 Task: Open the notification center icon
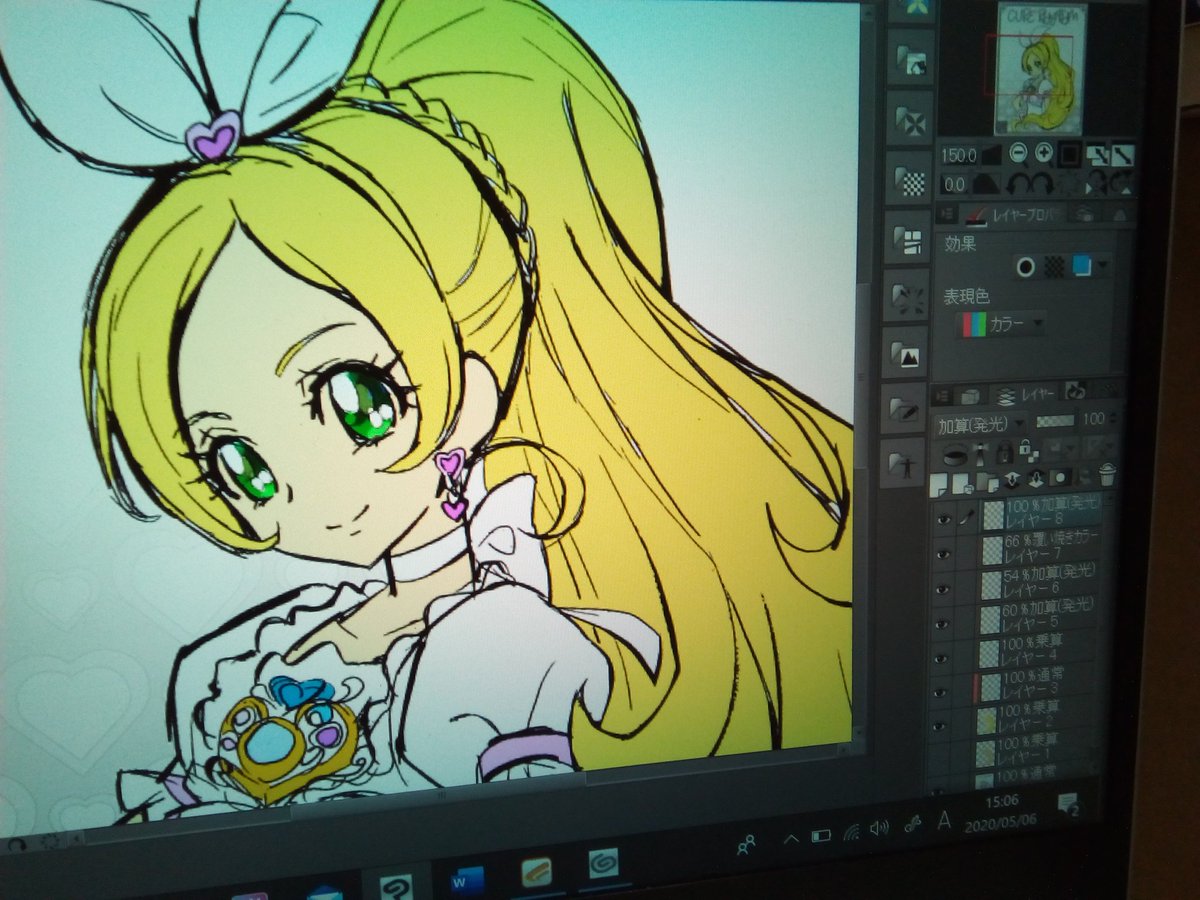pyautogui.click(x=1067, y=803)
